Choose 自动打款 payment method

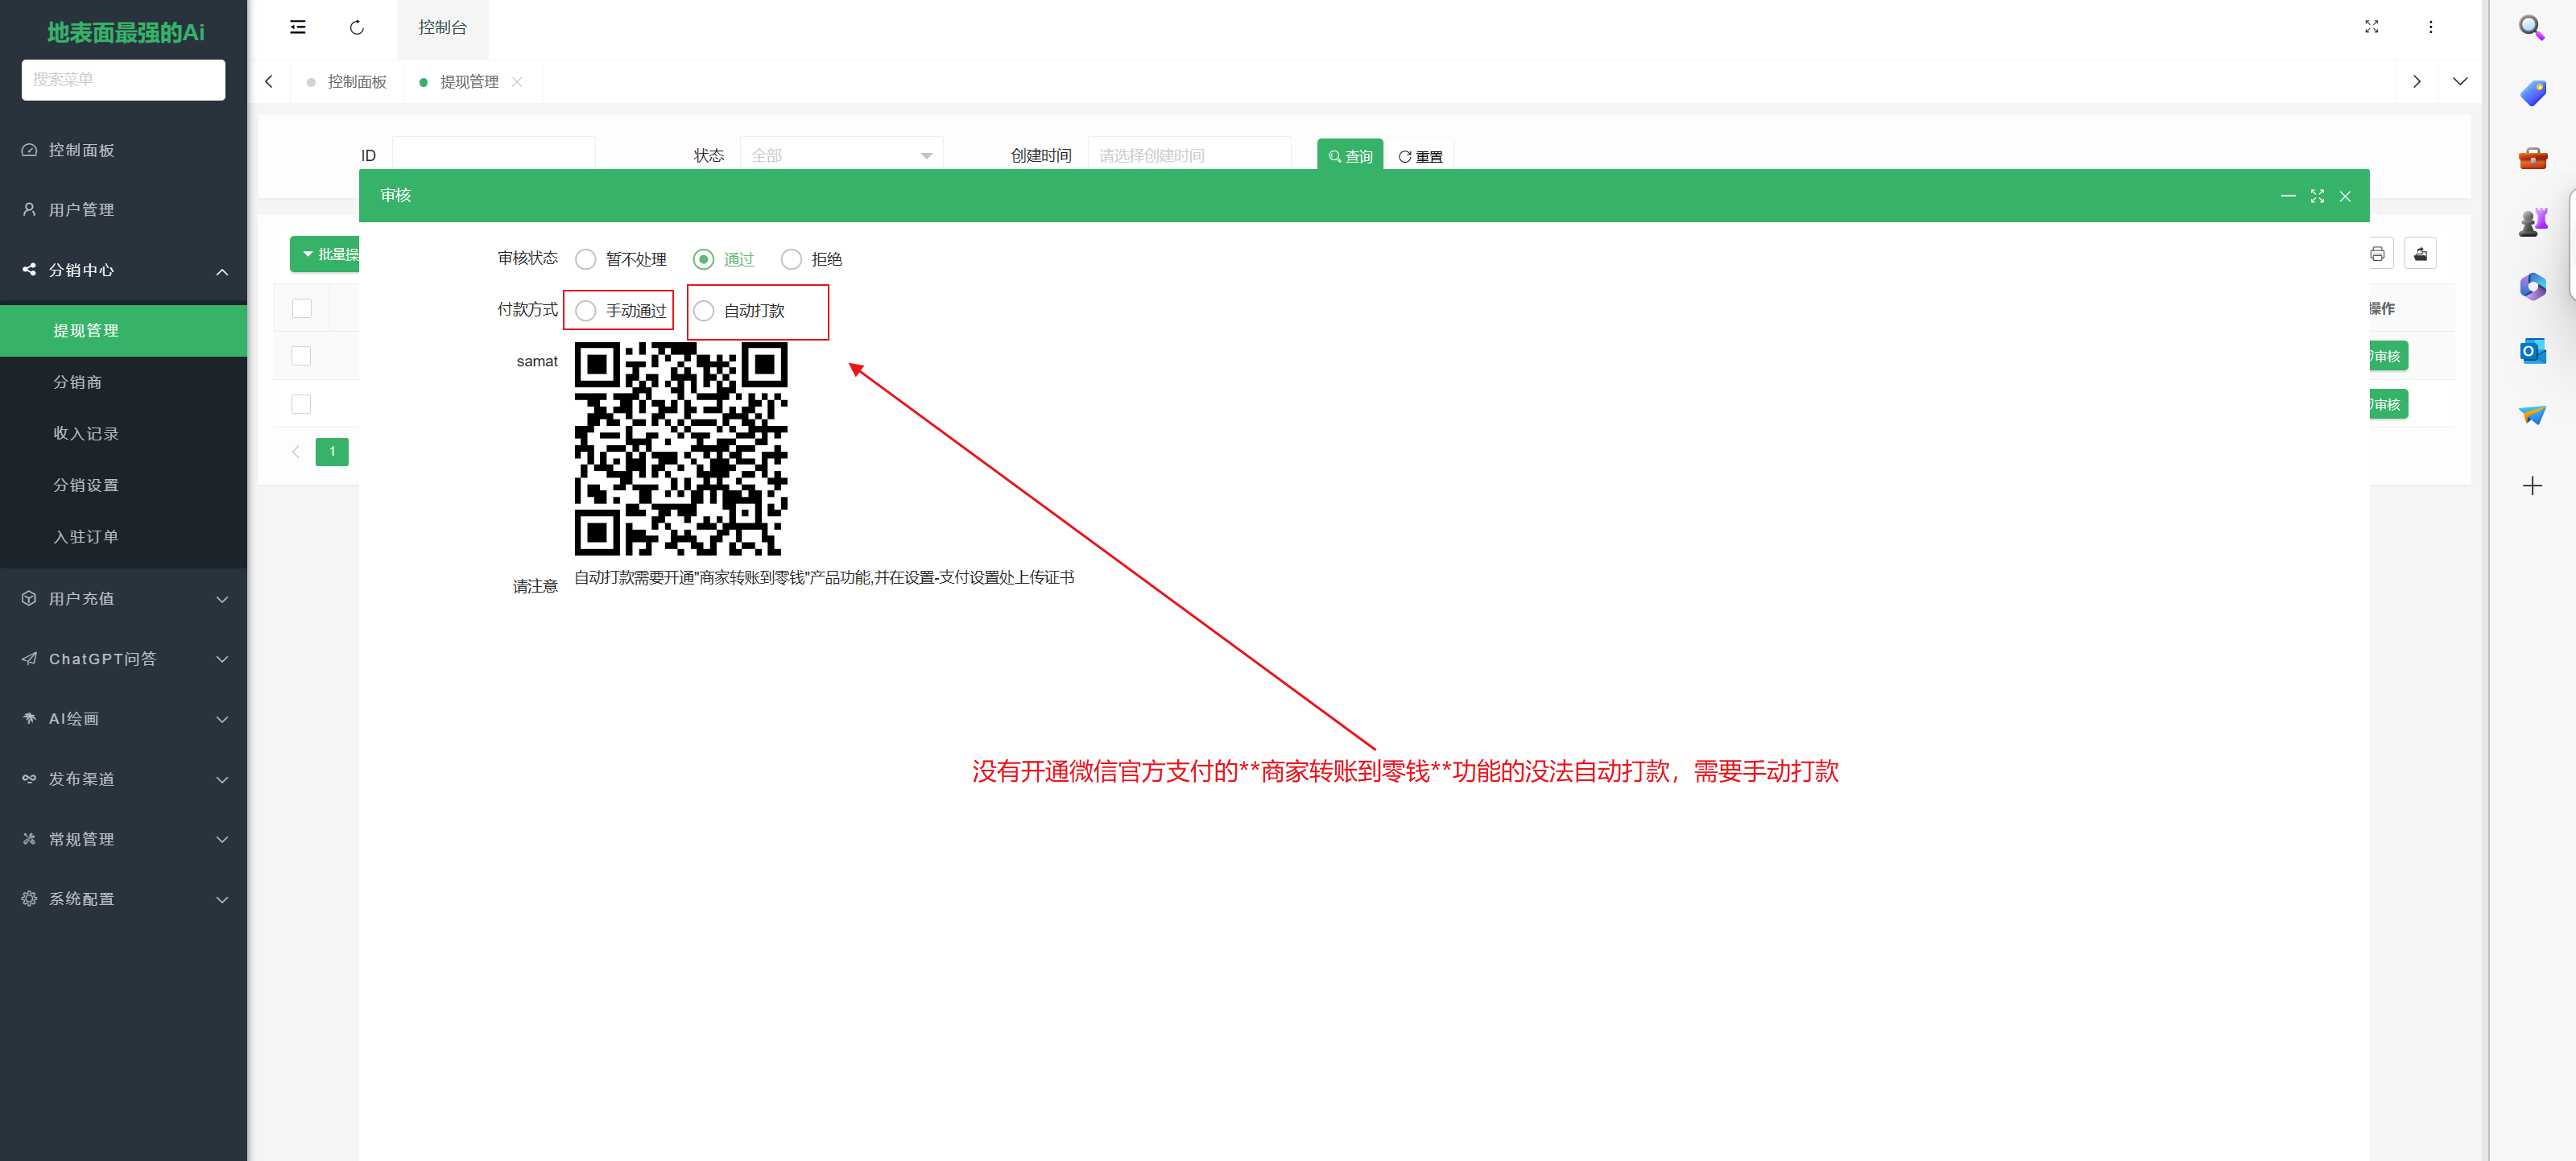coord(739,311)
